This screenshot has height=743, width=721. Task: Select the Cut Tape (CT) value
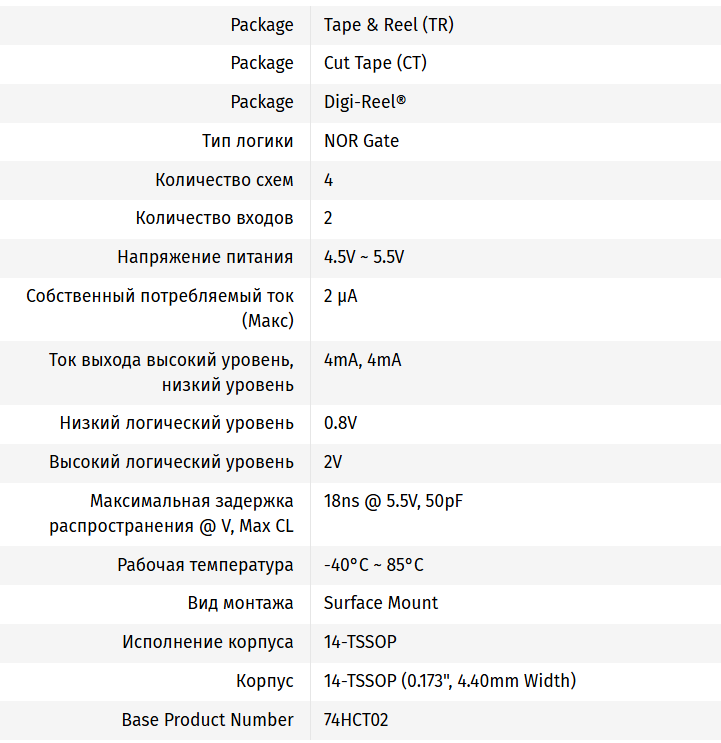point(375,63)
